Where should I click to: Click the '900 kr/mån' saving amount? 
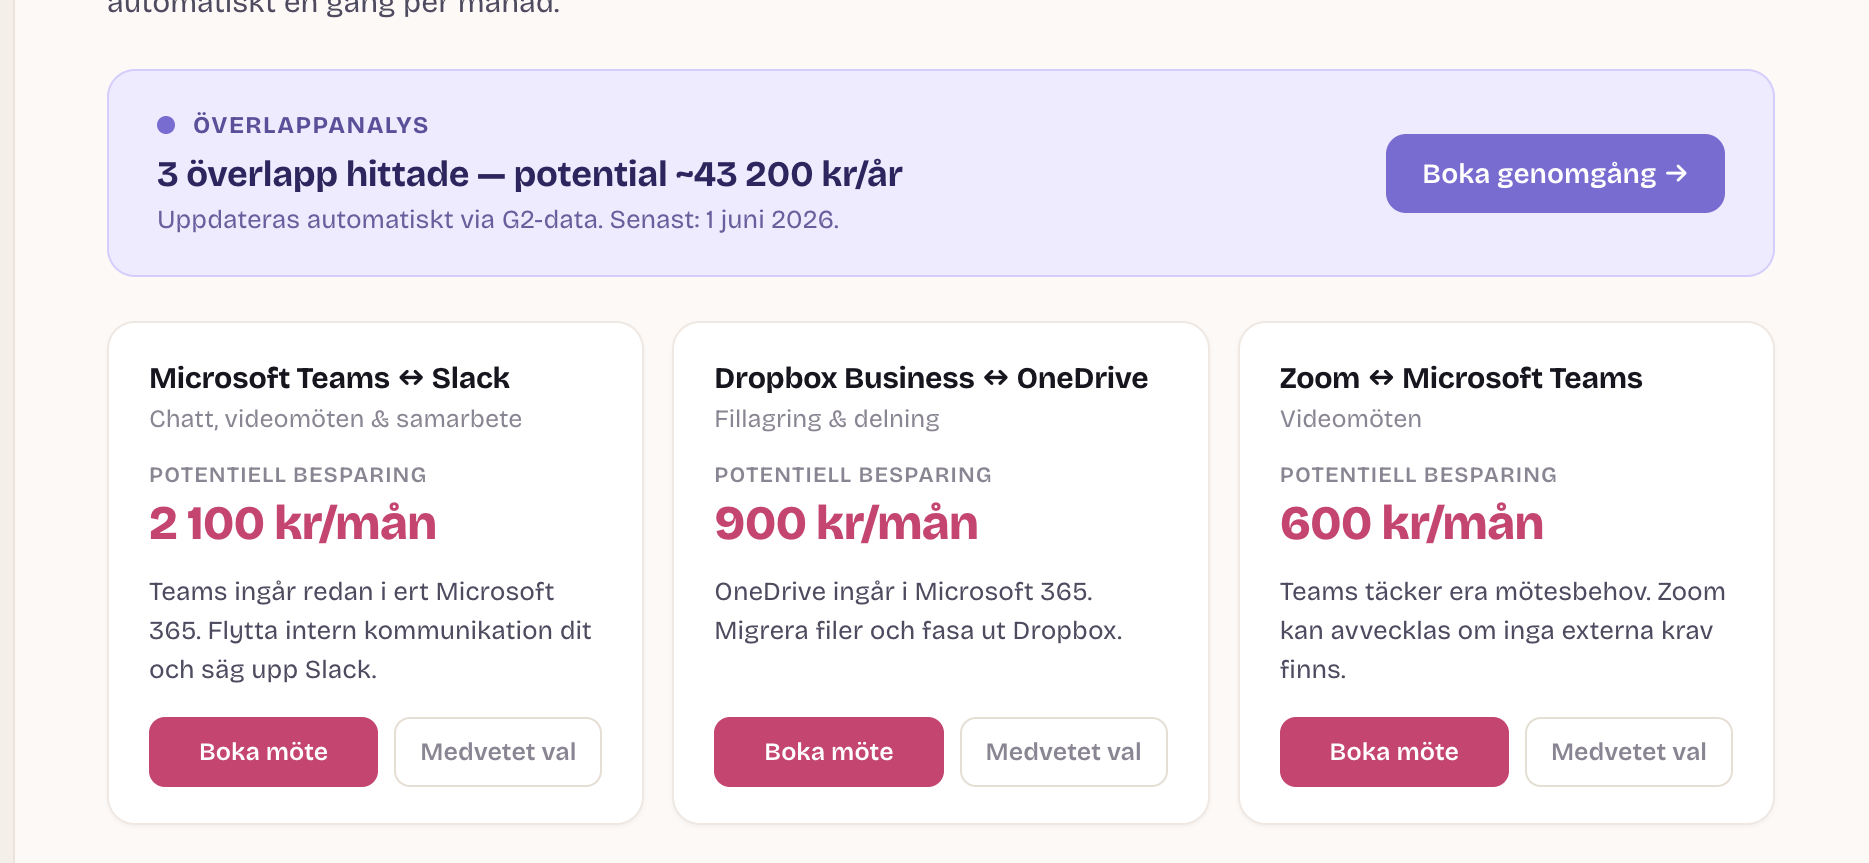[846, 523]
